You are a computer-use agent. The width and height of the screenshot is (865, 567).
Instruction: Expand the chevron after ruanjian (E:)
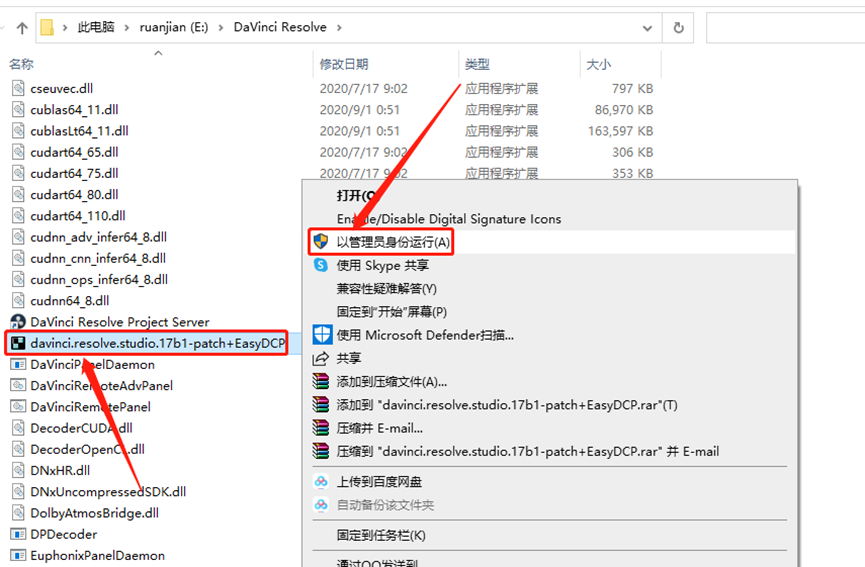221,28
